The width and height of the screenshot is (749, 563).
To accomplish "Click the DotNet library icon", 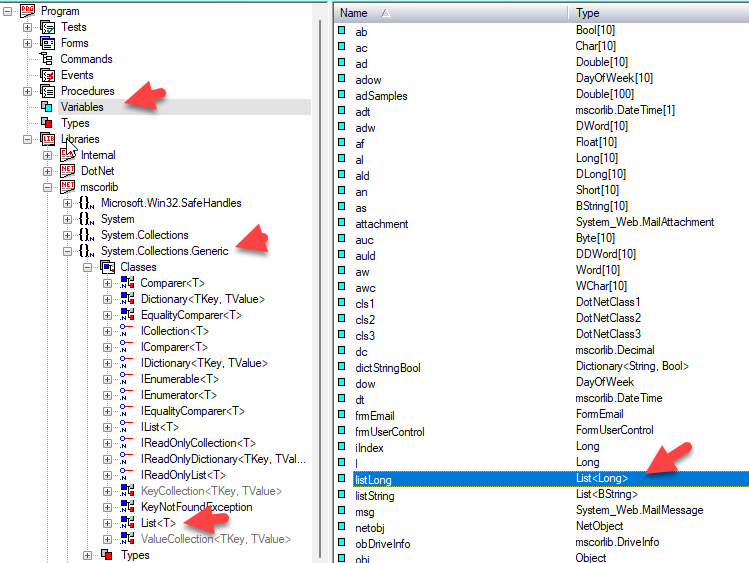I will 68,171.
